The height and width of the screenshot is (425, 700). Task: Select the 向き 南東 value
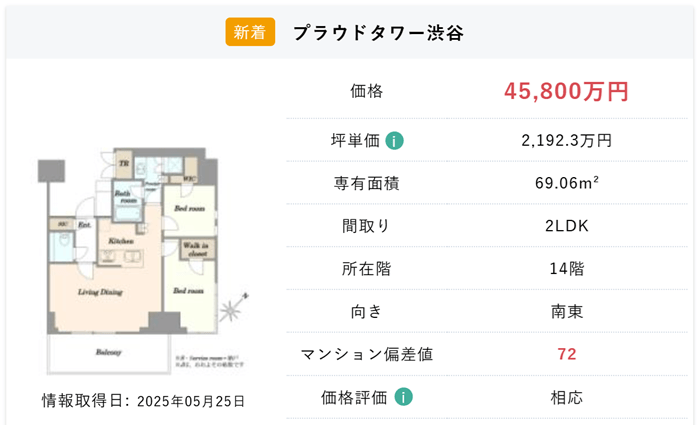567,312
